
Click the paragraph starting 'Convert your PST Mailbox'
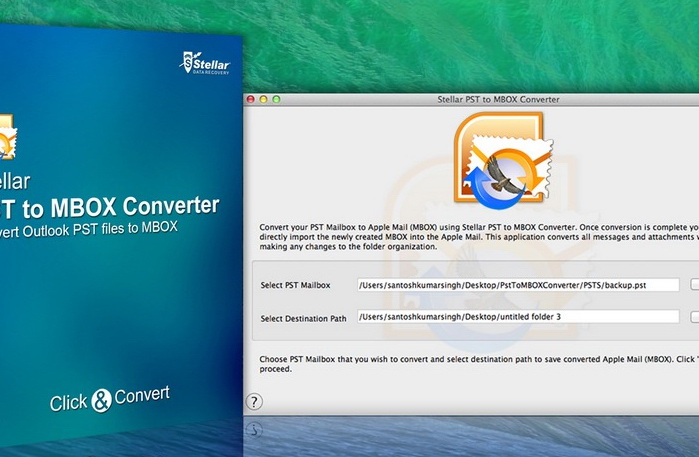pos(479,237)
